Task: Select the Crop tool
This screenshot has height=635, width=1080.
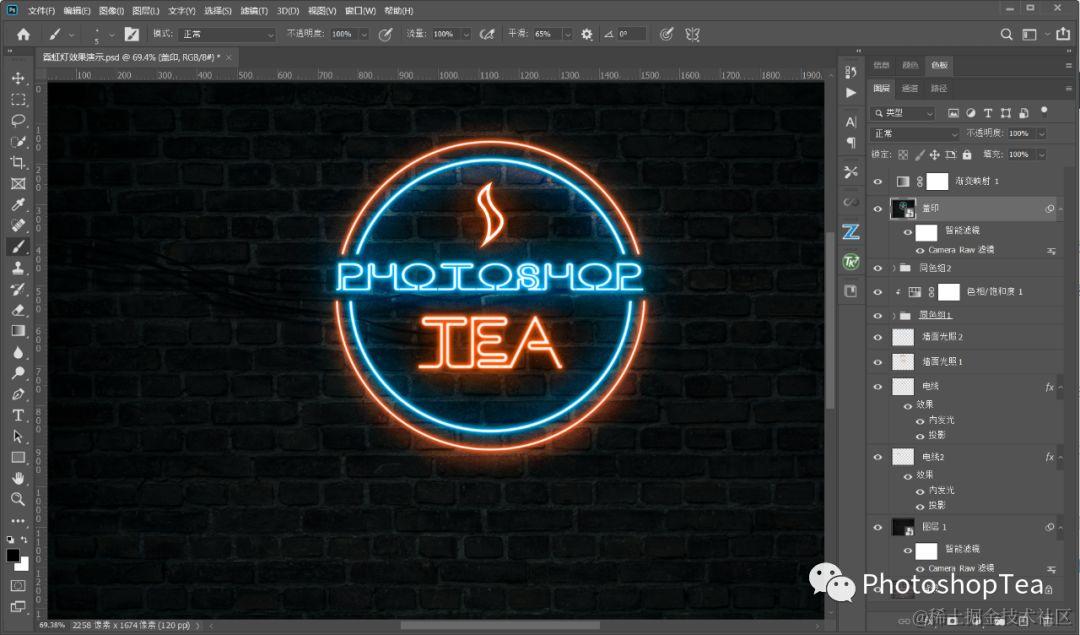Action: [18, 163]
